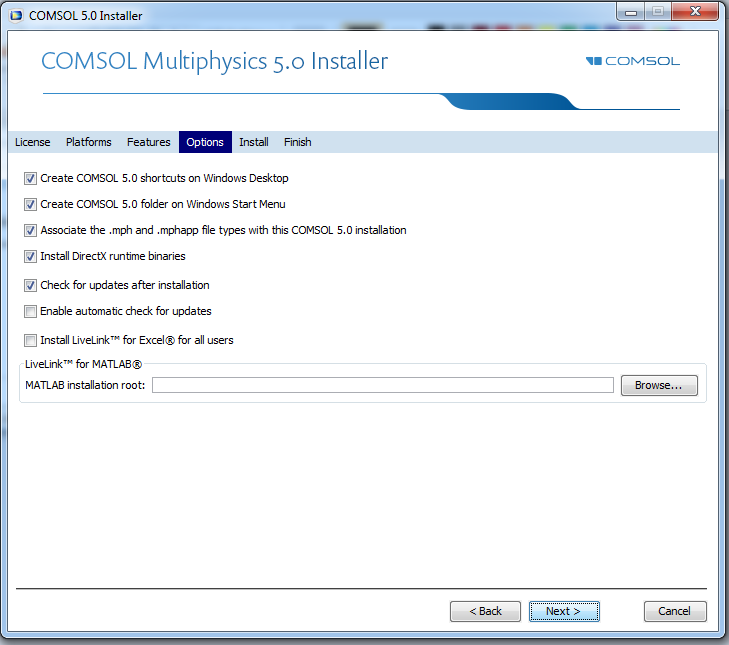Close the COMSOL 5.0 Installer window
729x645 pixels.
[x=695, y=12]
